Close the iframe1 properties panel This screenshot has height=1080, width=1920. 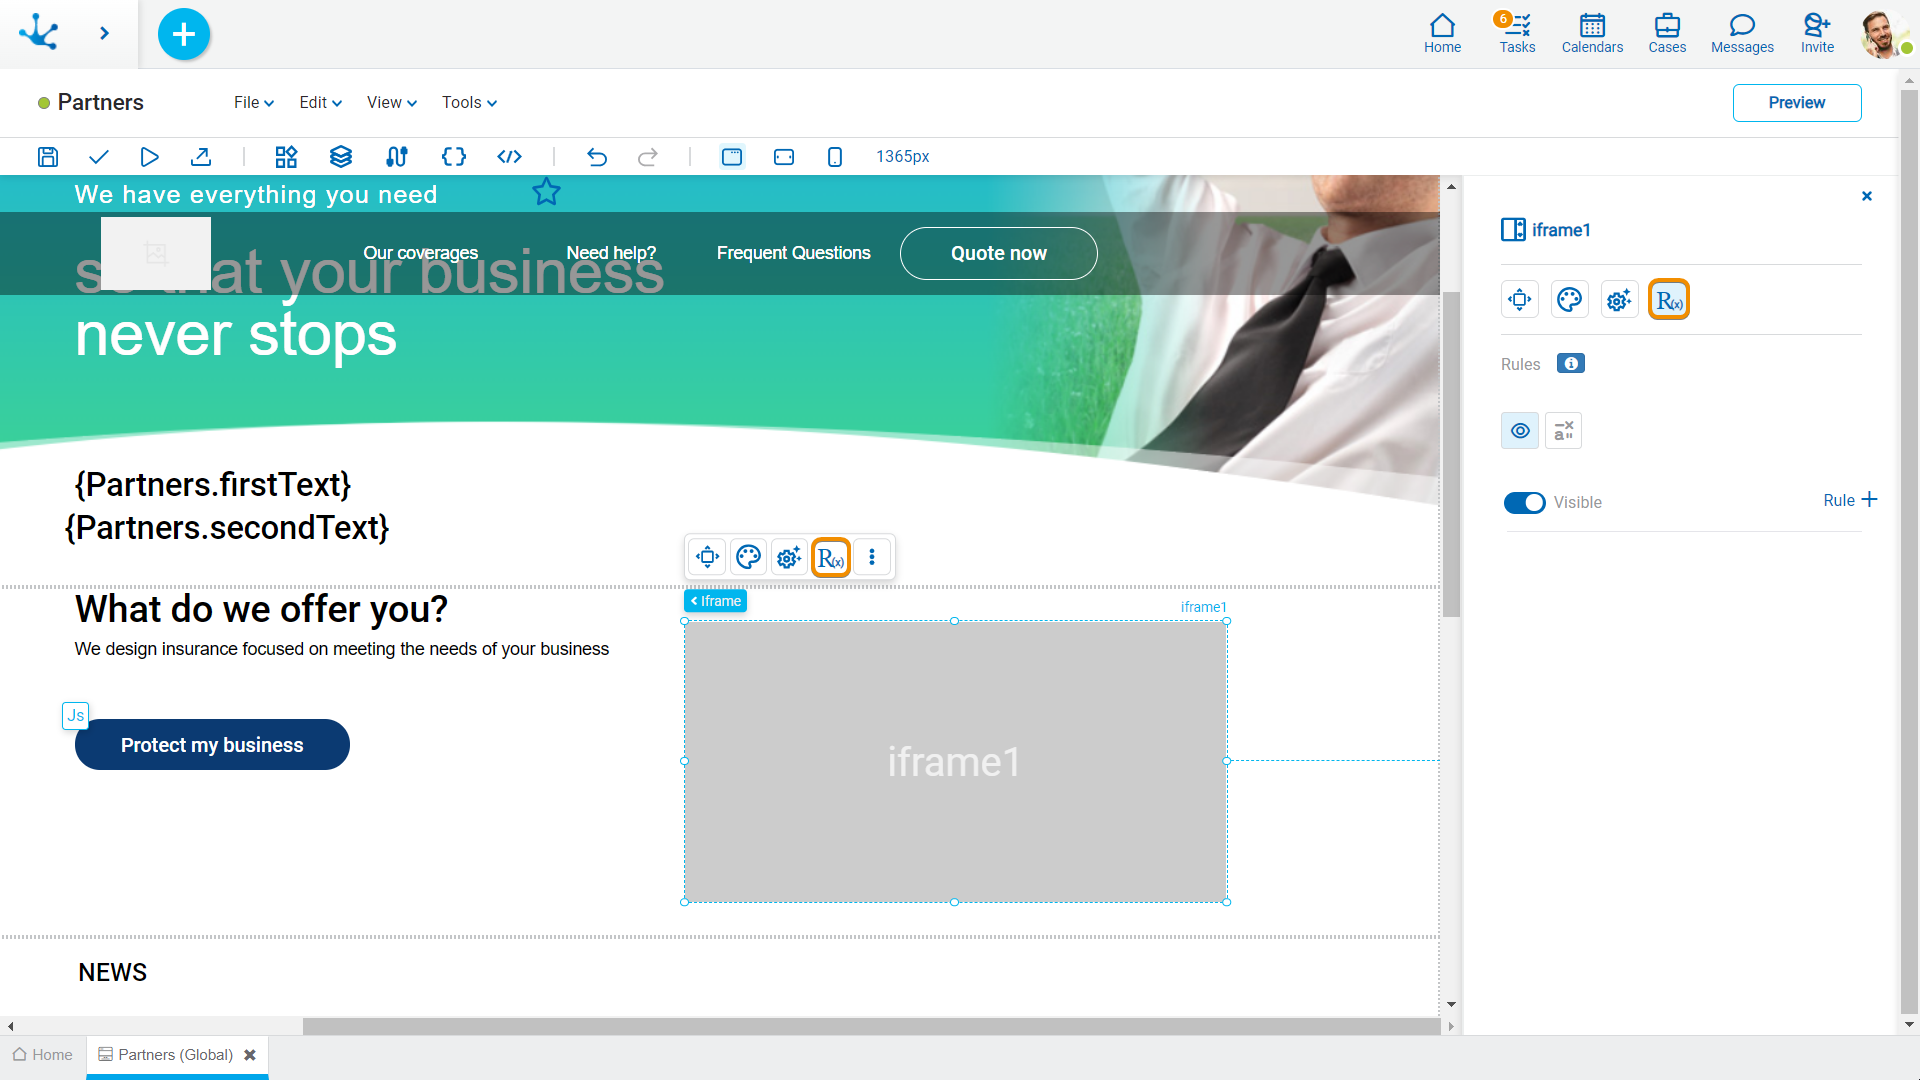point(1866,196)
